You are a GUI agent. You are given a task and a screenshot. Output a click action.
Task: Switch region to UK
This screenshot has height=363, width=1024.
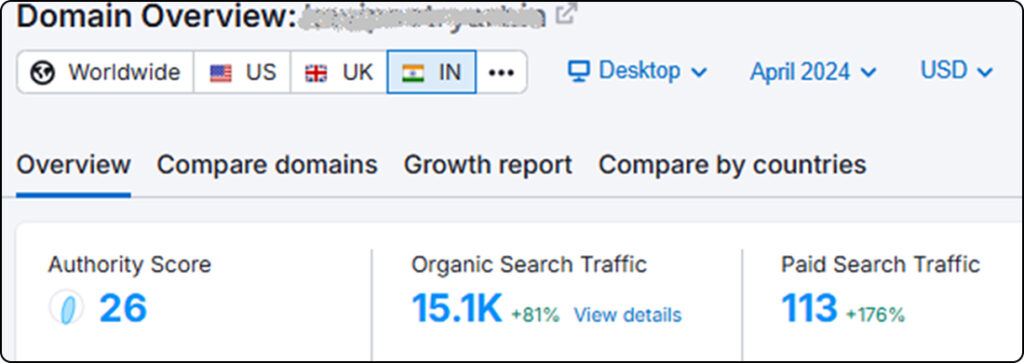(339, 72)
